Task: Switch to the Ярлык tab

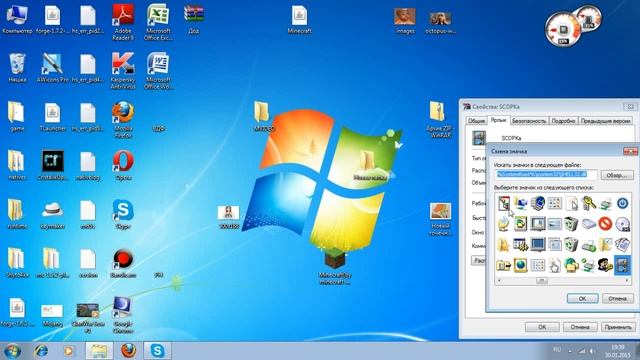Action: pyautogui.click(x=498, y=120)
